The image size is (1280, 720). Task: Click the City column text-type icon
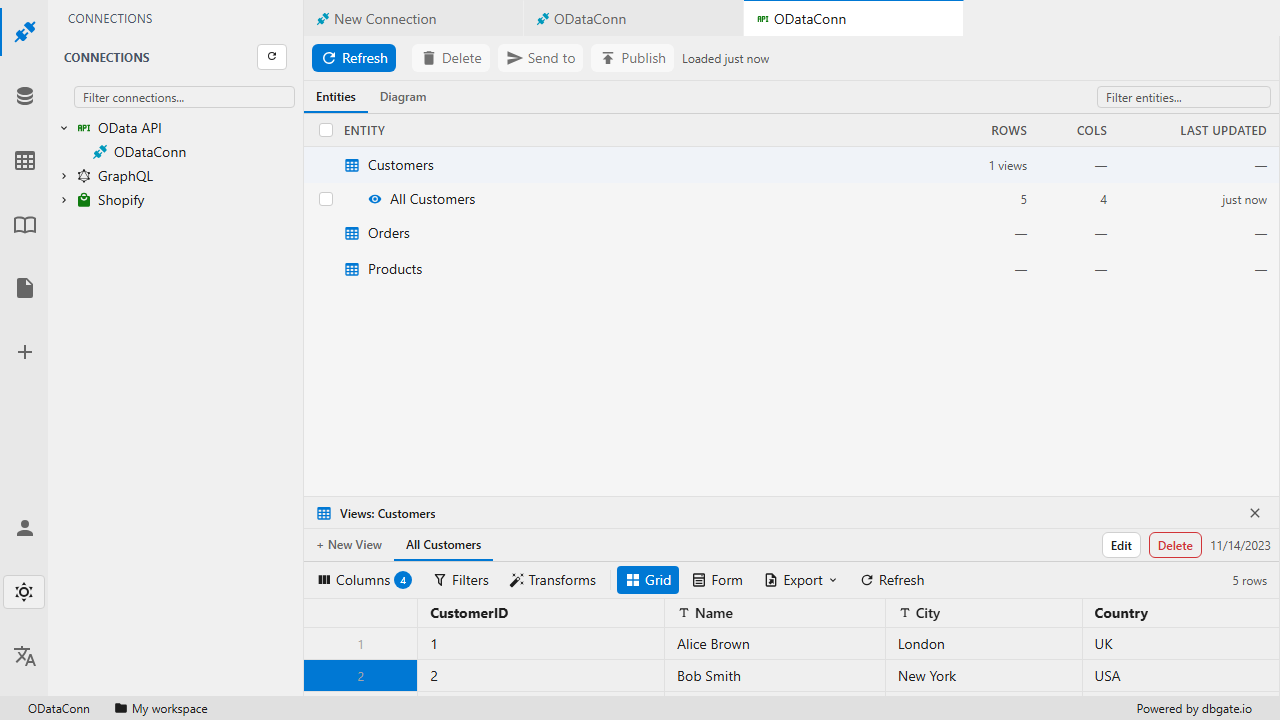click(905, 613)
